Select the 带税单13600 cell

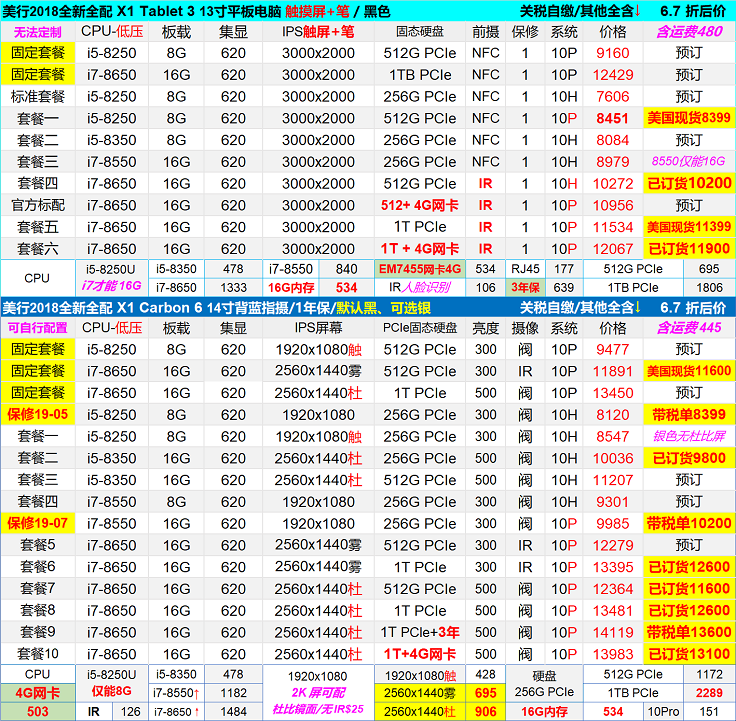(x=689, y=632)
